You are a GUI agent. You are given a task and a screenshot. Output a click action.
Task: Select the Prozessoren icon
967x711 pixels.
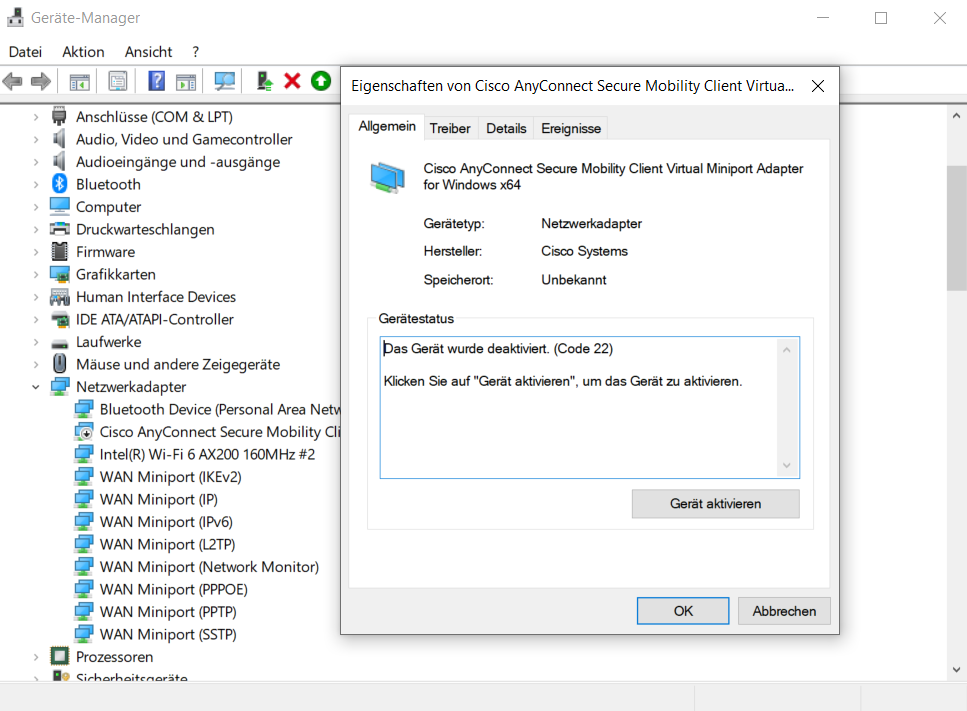pyautogui.click(x=60, y=656)
